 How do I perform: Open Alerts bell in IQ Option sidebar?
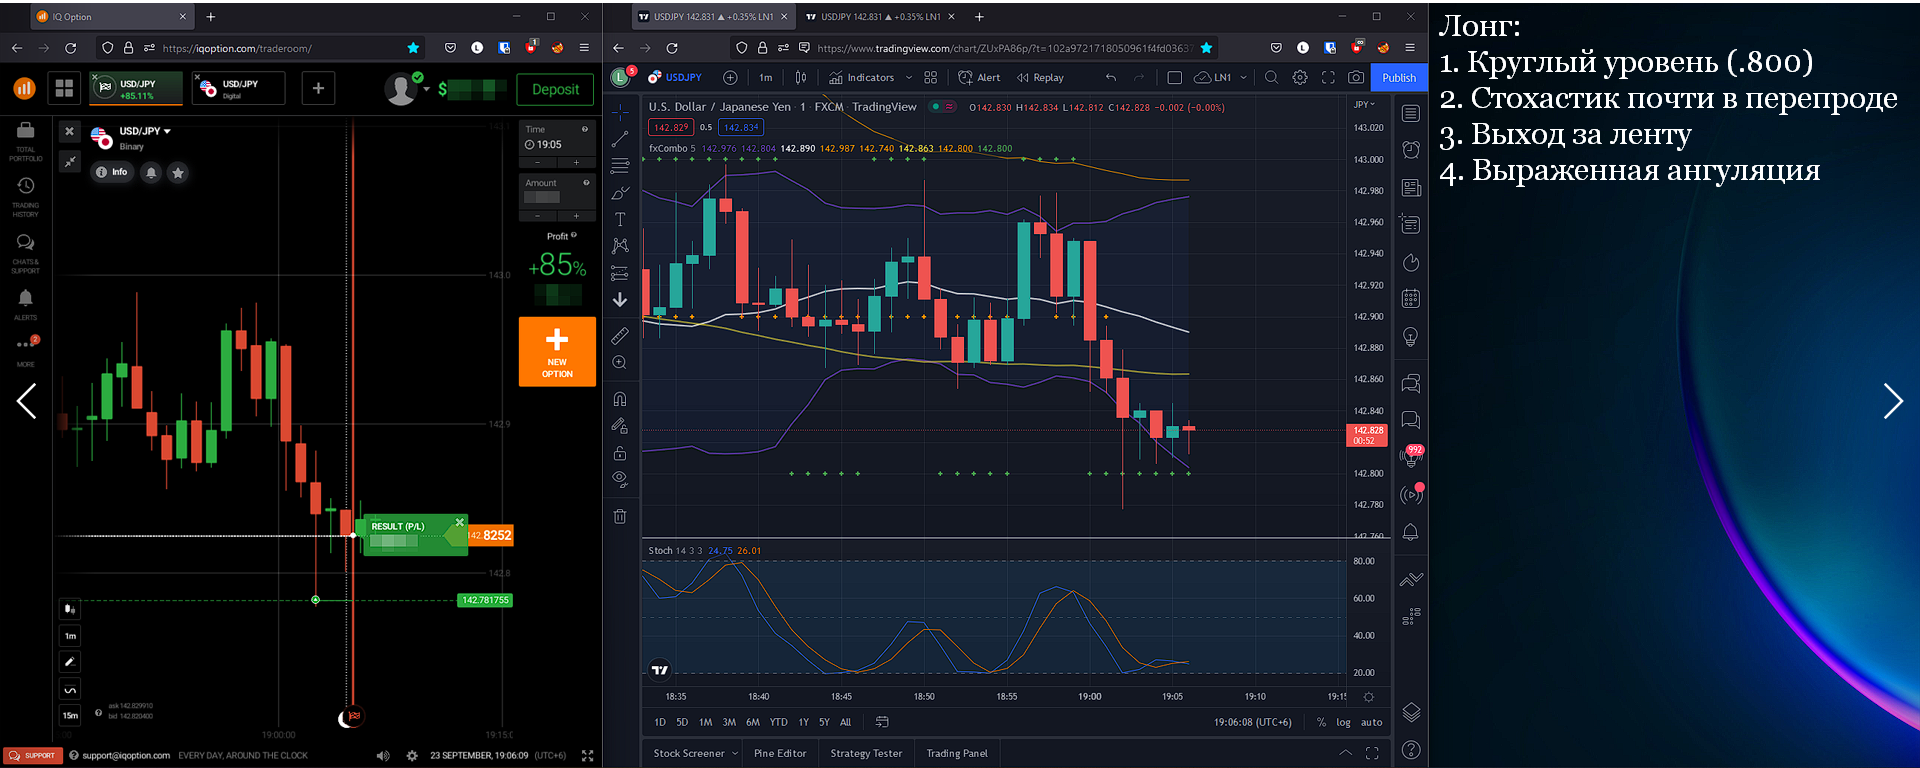[x=26, y=304]
